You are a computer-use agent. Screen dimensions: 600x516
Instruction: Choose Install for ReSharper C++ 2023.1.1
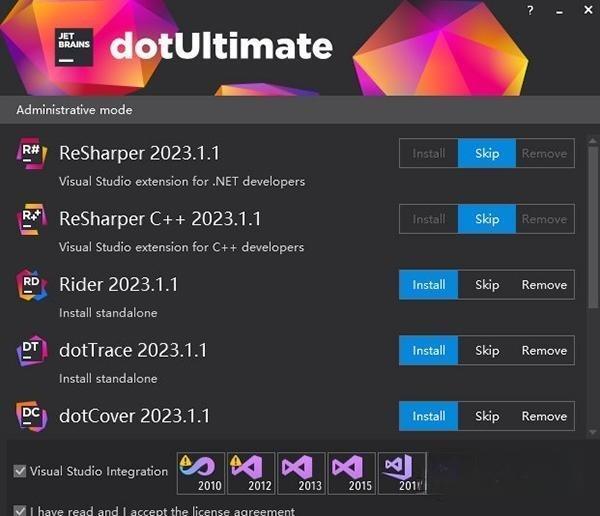429,219
